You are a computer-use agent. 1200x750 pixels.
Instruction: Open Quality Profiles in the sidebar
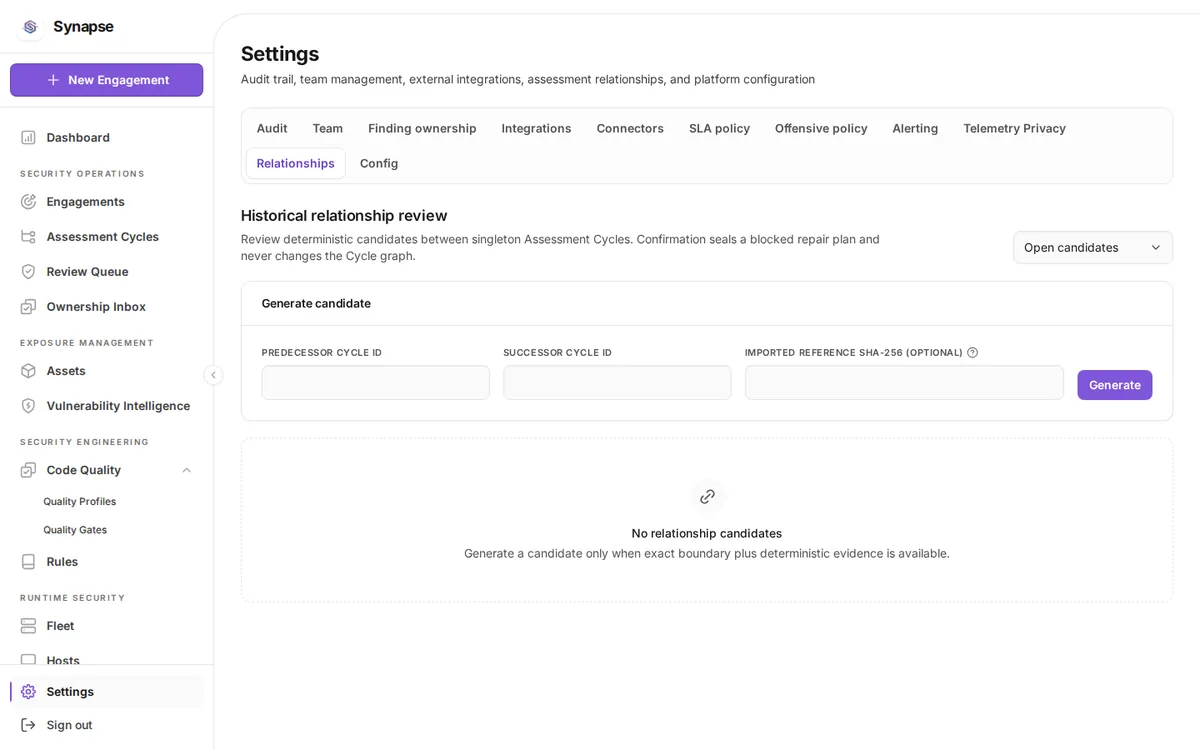[79, 501]
